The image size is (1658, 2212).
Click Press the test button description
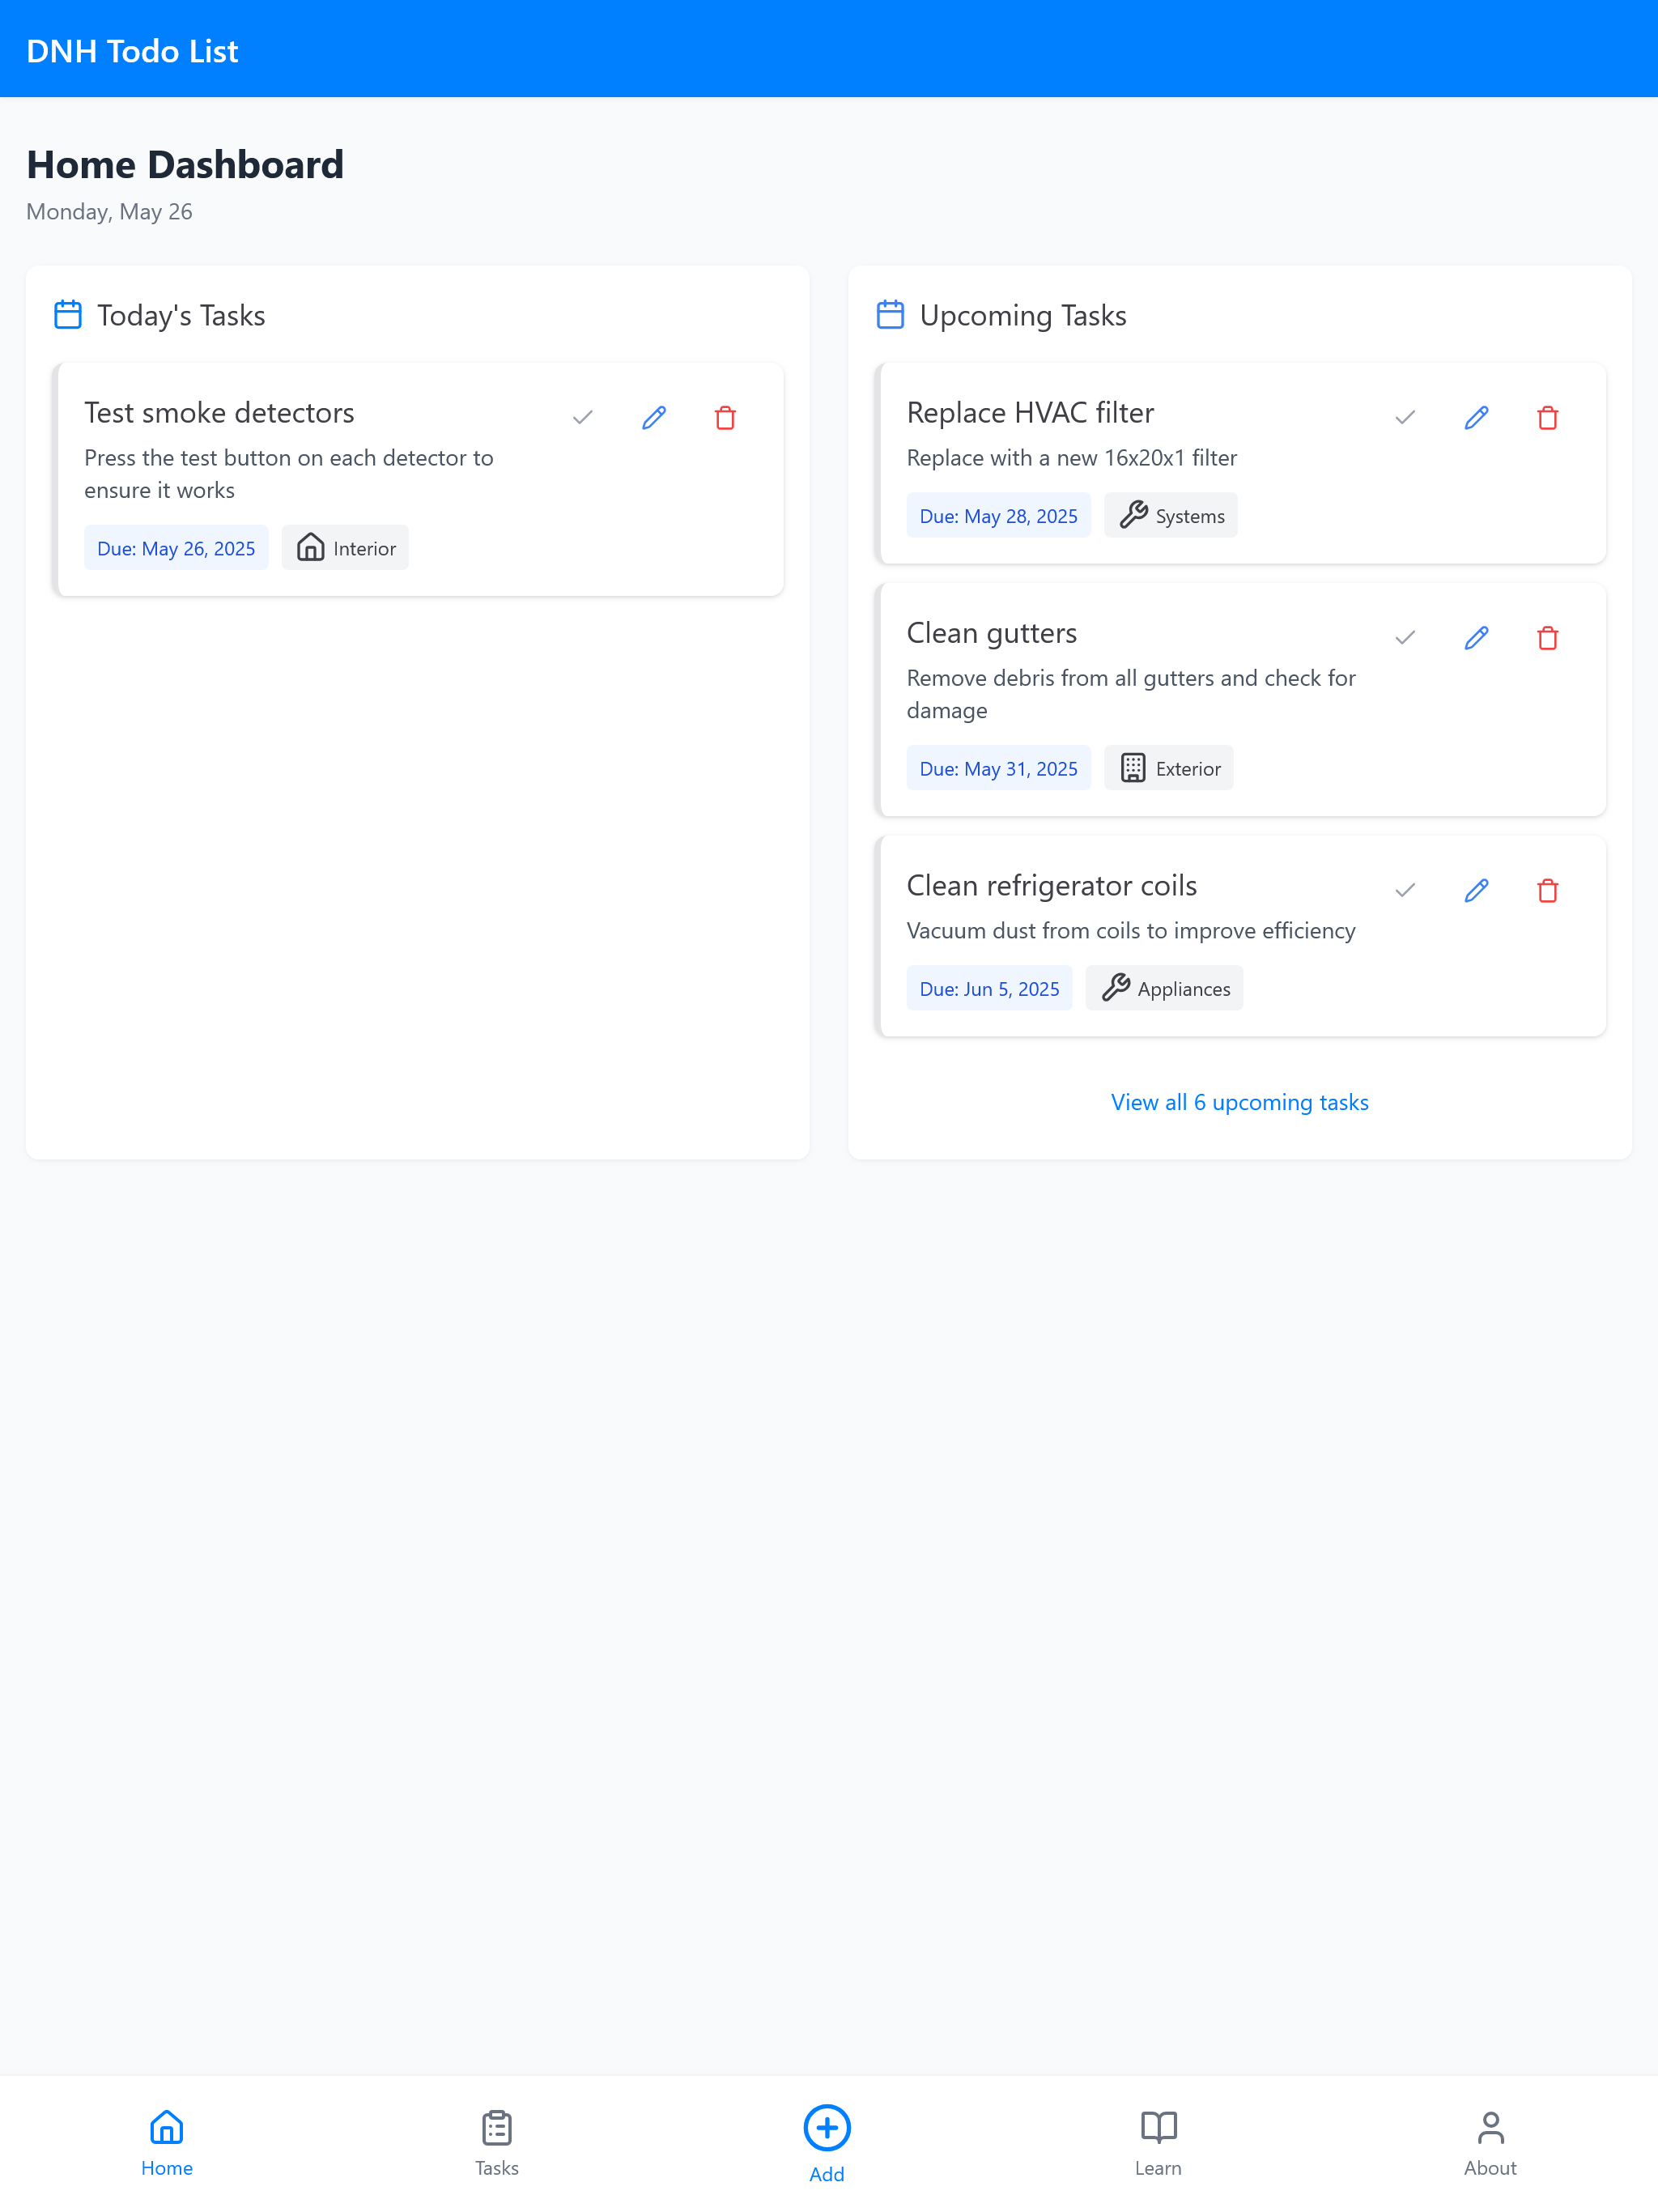289,474
